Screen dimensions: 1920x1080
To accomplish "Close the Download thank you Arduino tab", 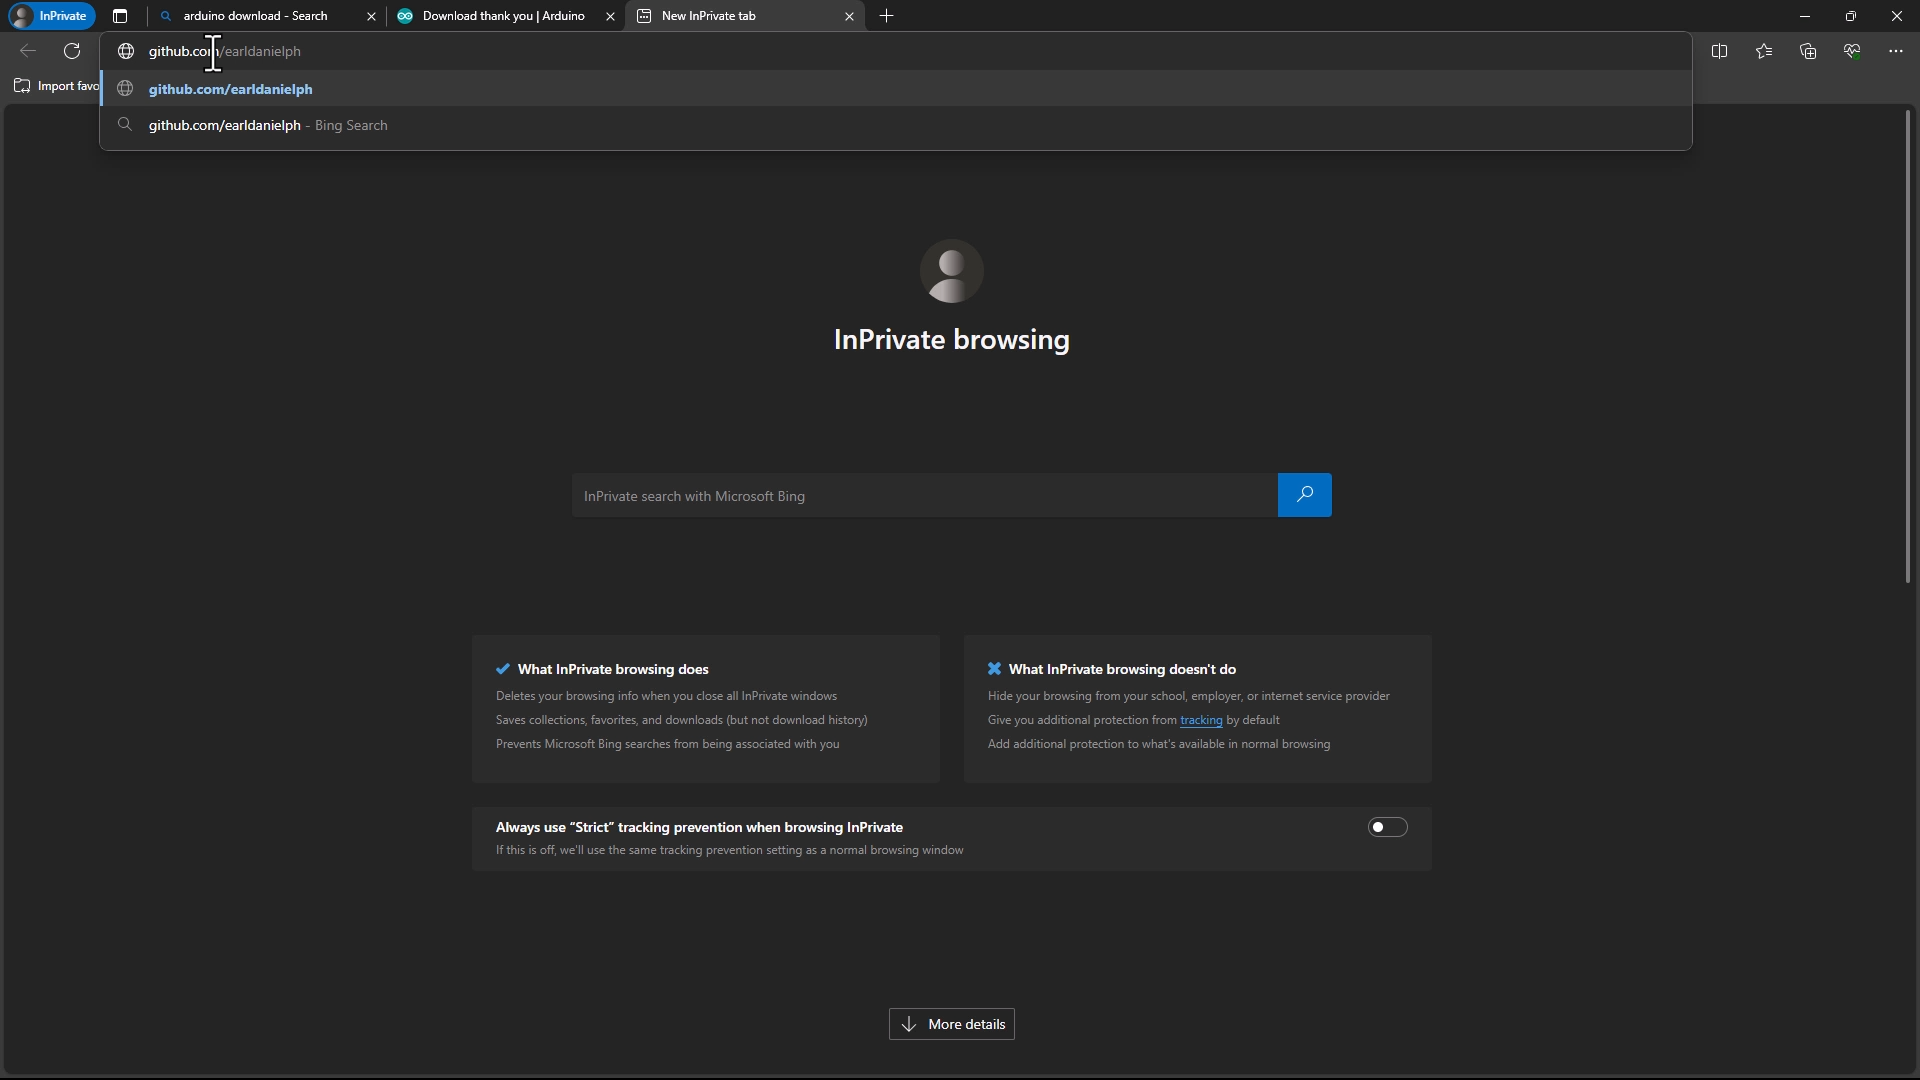I will tap(610, 17).
